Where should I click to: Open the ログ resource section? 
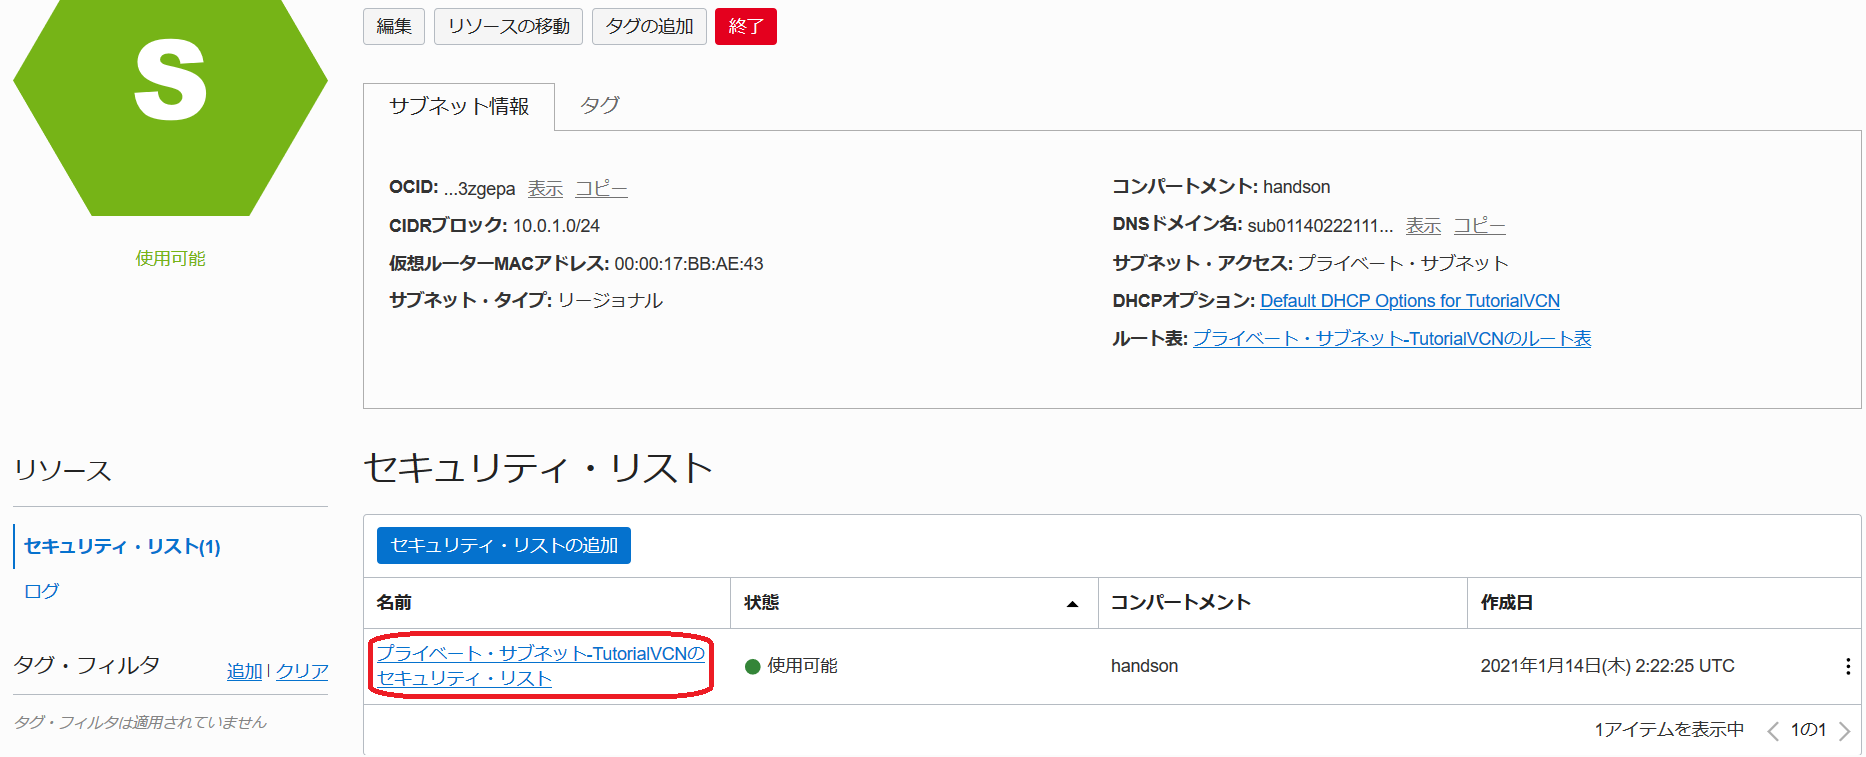[41, 591]
